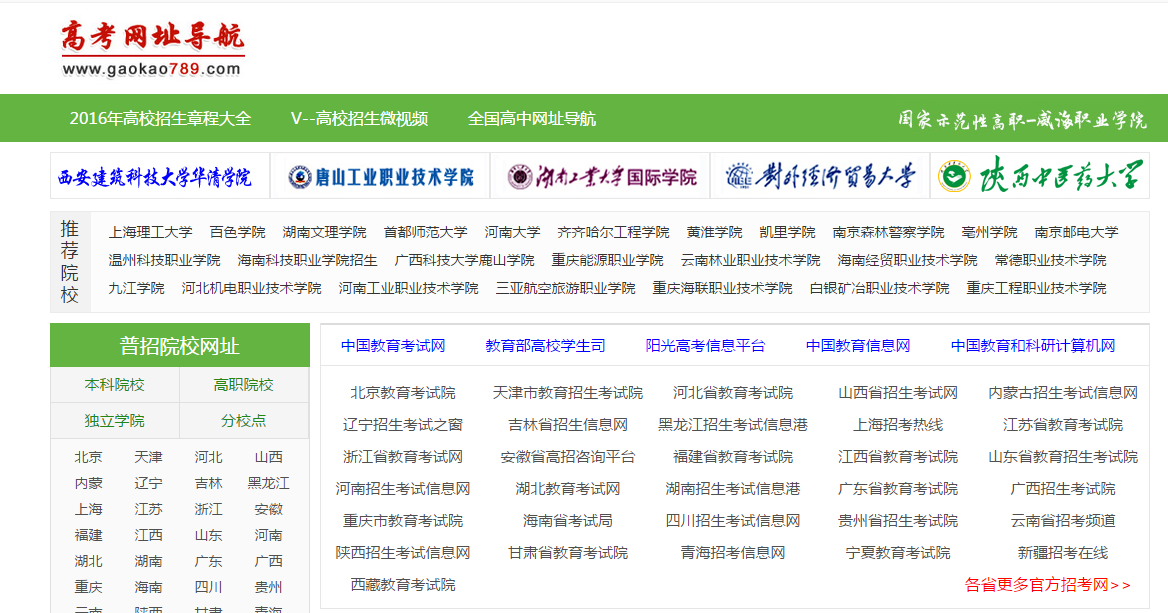Open 海南省考试局 link
Screen dimensions: 1168x613
click(568, 521)
